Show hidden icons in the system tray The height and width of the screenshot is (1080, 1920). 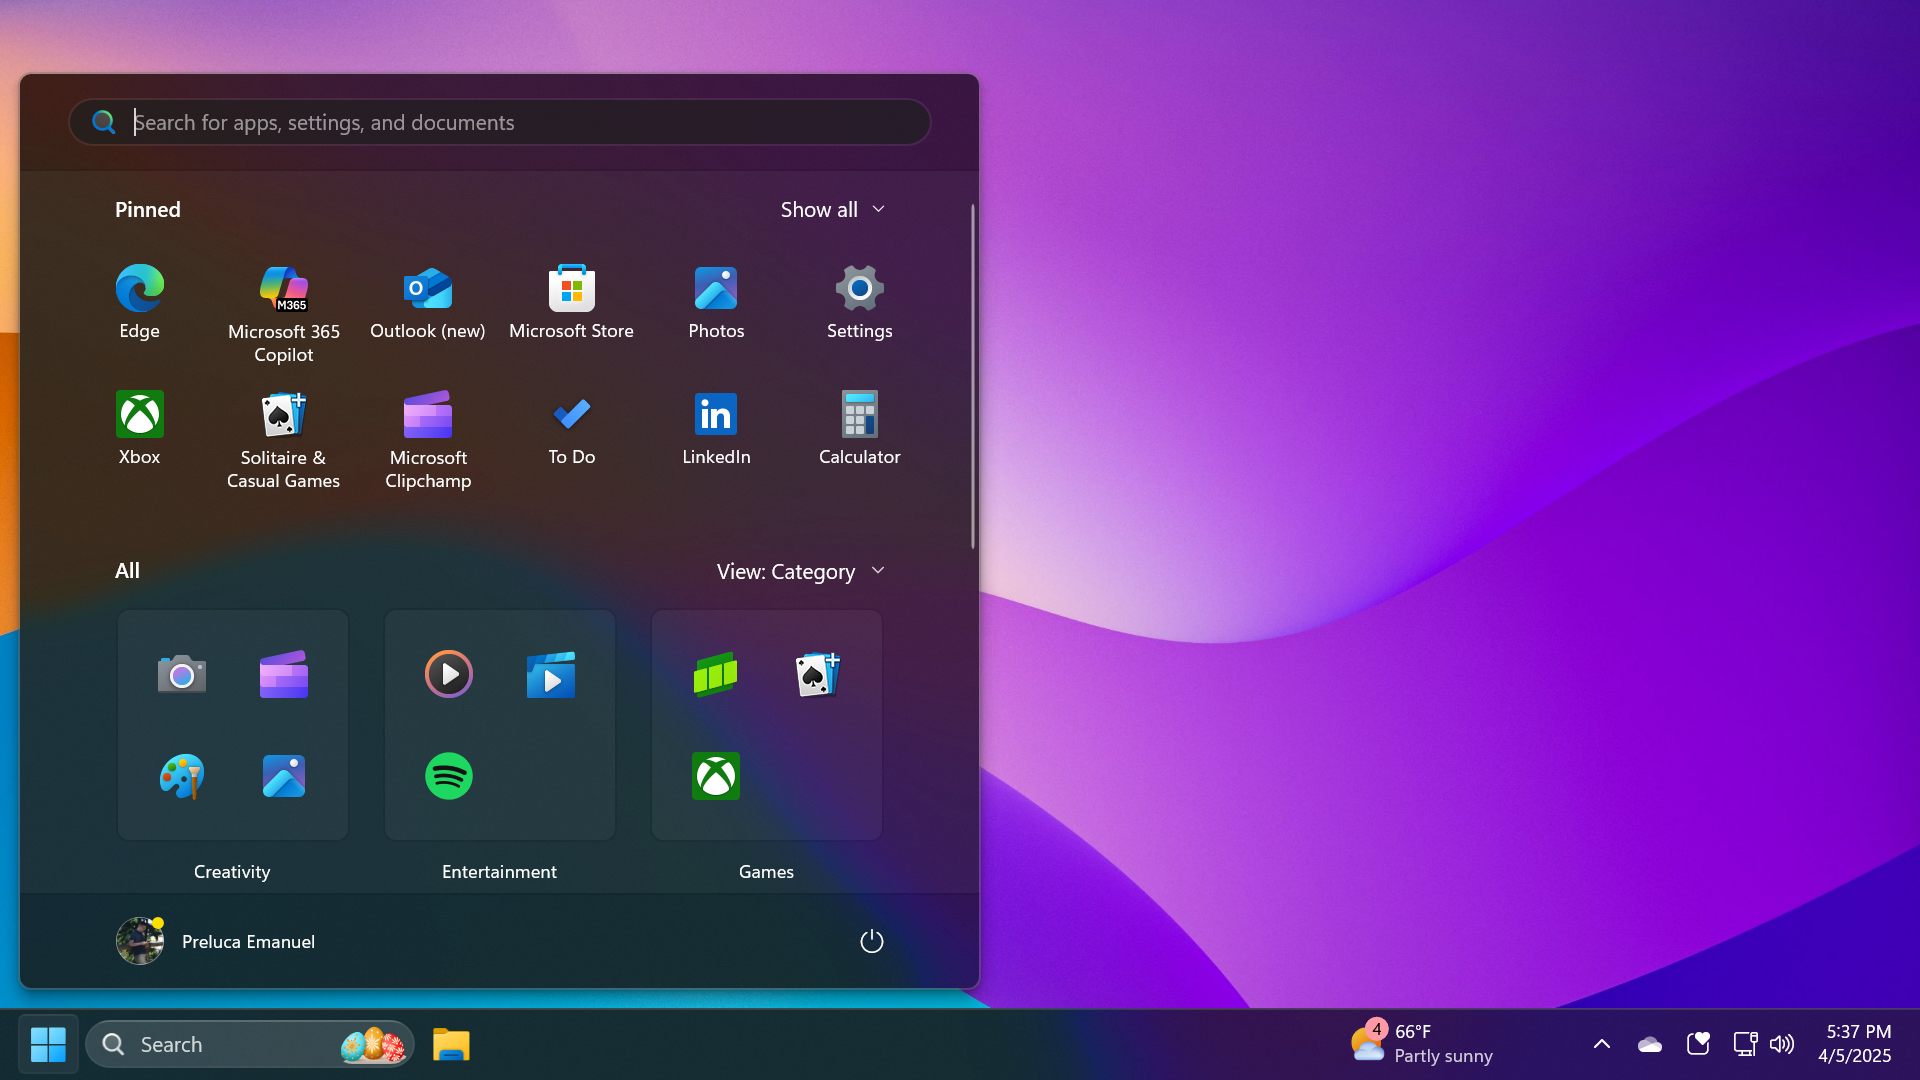coord(1601,1043)
